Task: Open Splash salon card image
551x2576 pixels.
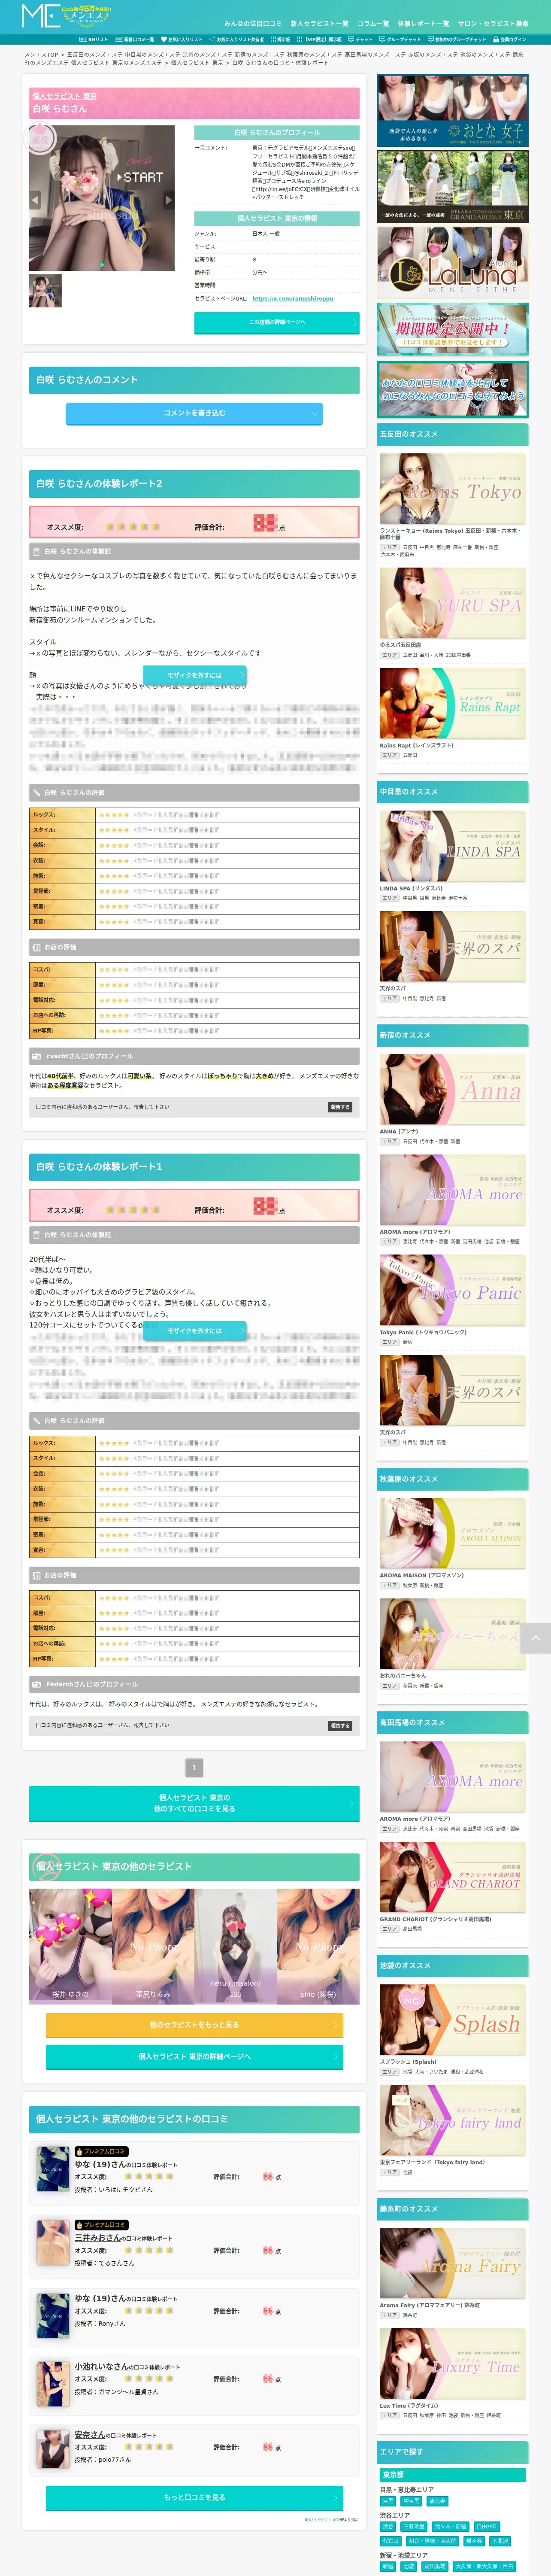Action: tap(452, 2019)
